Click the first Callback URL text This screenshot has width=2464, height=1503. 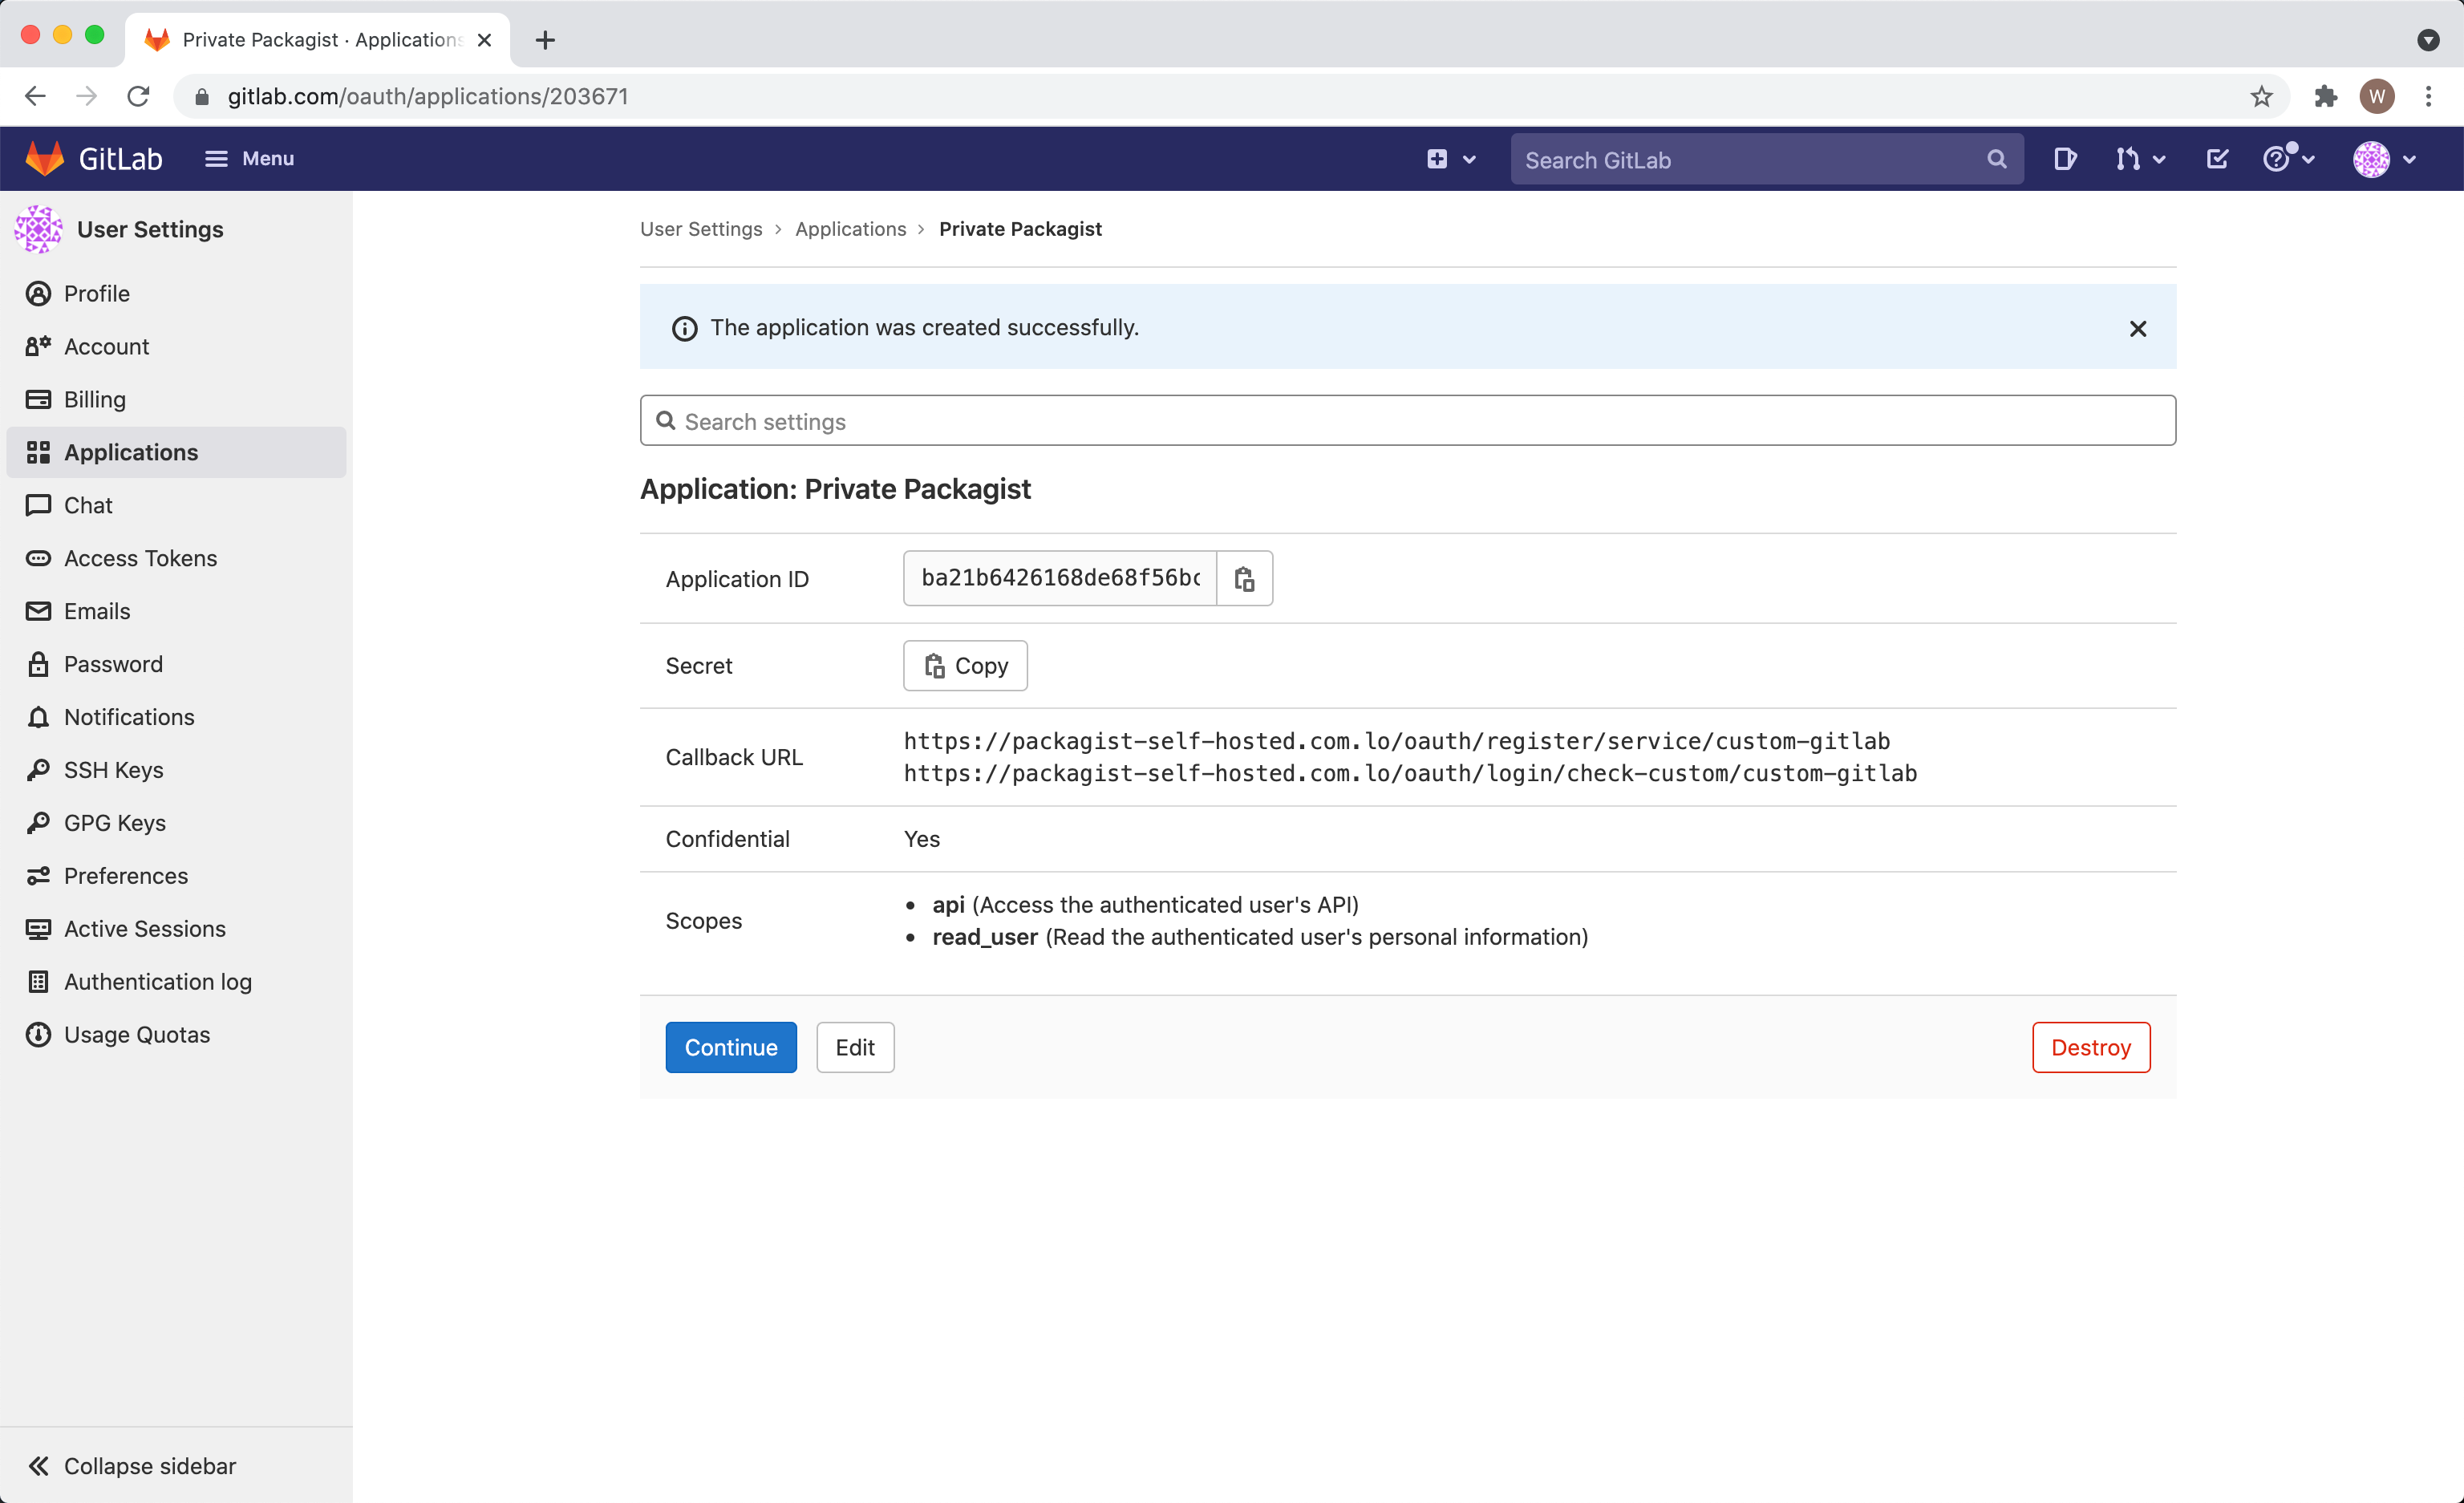1397,741
